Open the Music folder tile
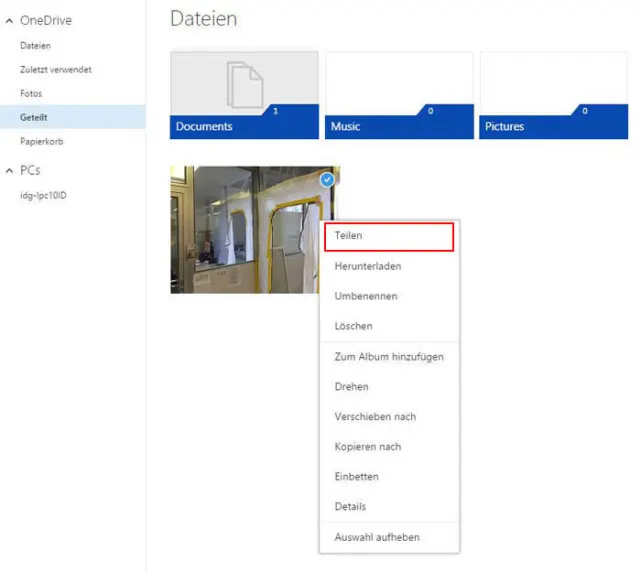 [399, 95]
